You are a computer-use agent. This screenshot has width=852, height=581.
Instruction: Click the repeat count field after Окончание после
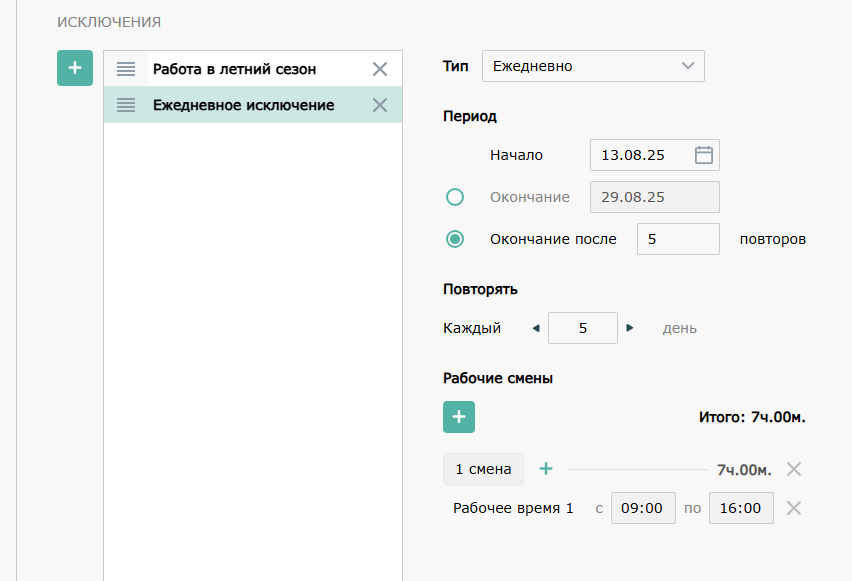[677, 239]
